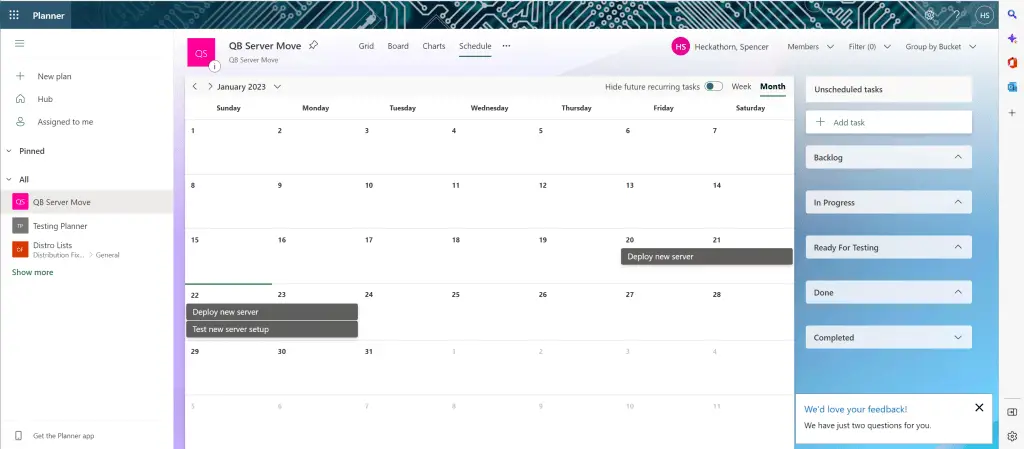Collapse the Ready For Testing bucket
The image size is (1024, 449).
pos(958,247)
